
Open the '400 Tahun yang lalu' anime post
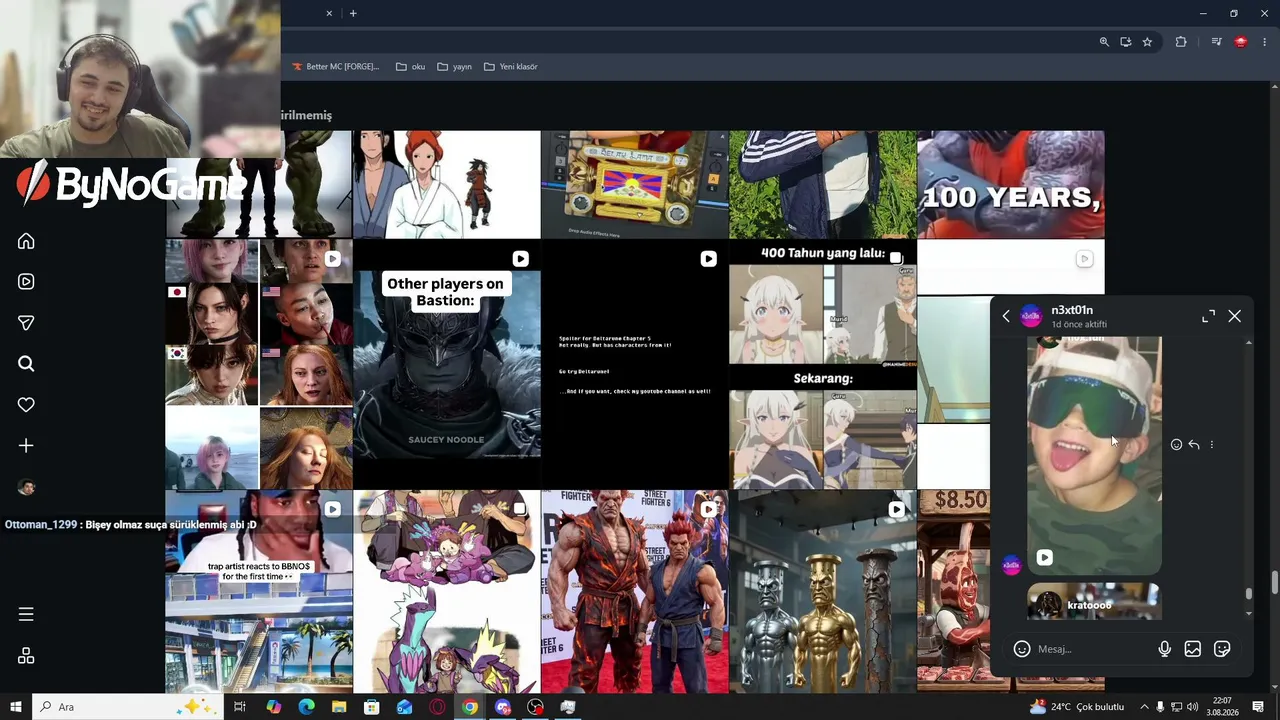[823, 364]
